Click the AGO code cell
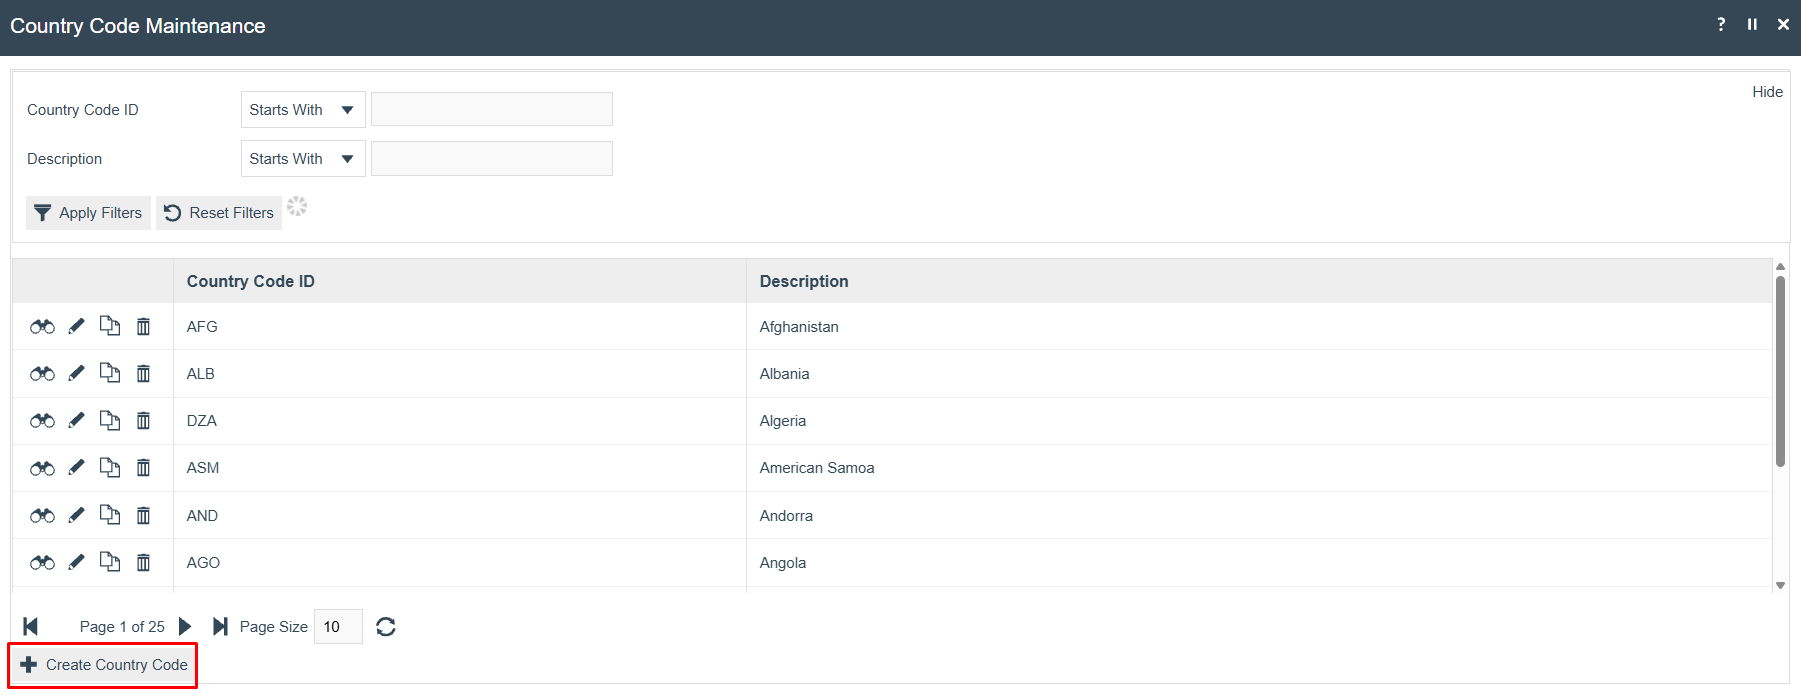Image resolution: width=1801 pixels, height=699 pixels. pos(460,563)
